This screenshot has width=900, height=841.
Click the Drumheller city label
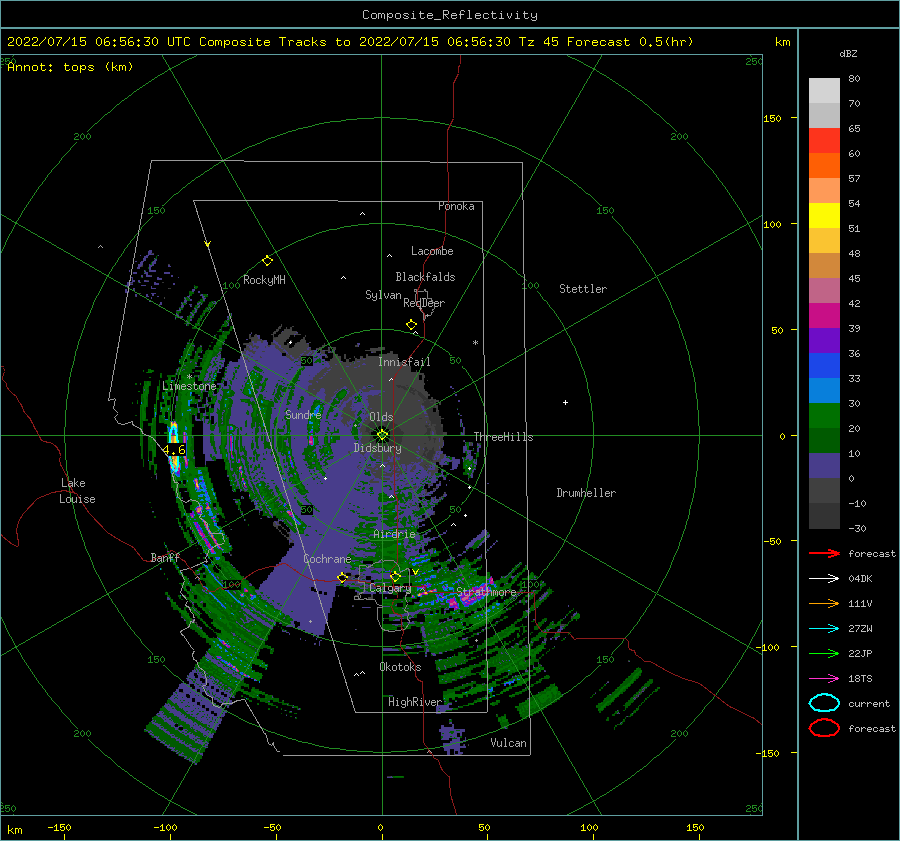(x=586, y=493)
